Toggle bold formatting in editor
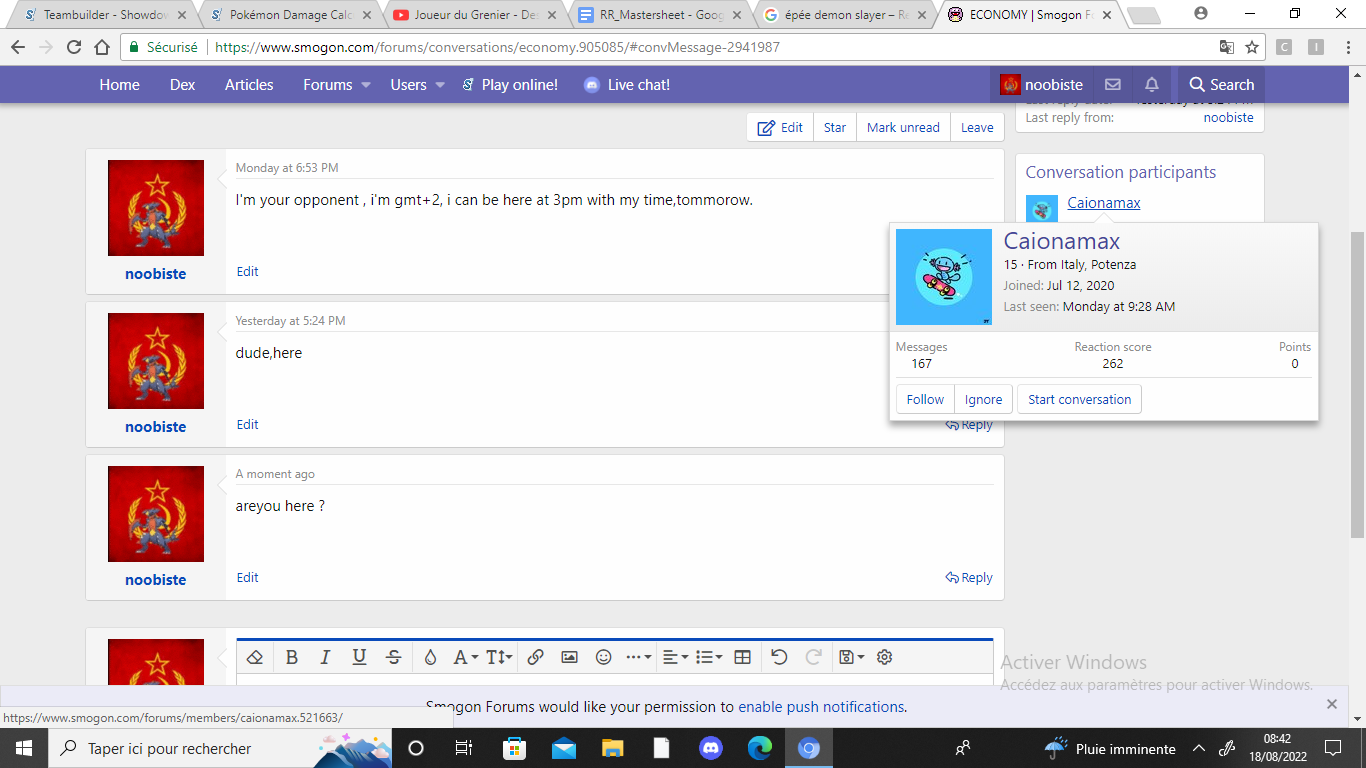Image resolution: width=1366 pixels, height=768 pixels. point(292,657)
